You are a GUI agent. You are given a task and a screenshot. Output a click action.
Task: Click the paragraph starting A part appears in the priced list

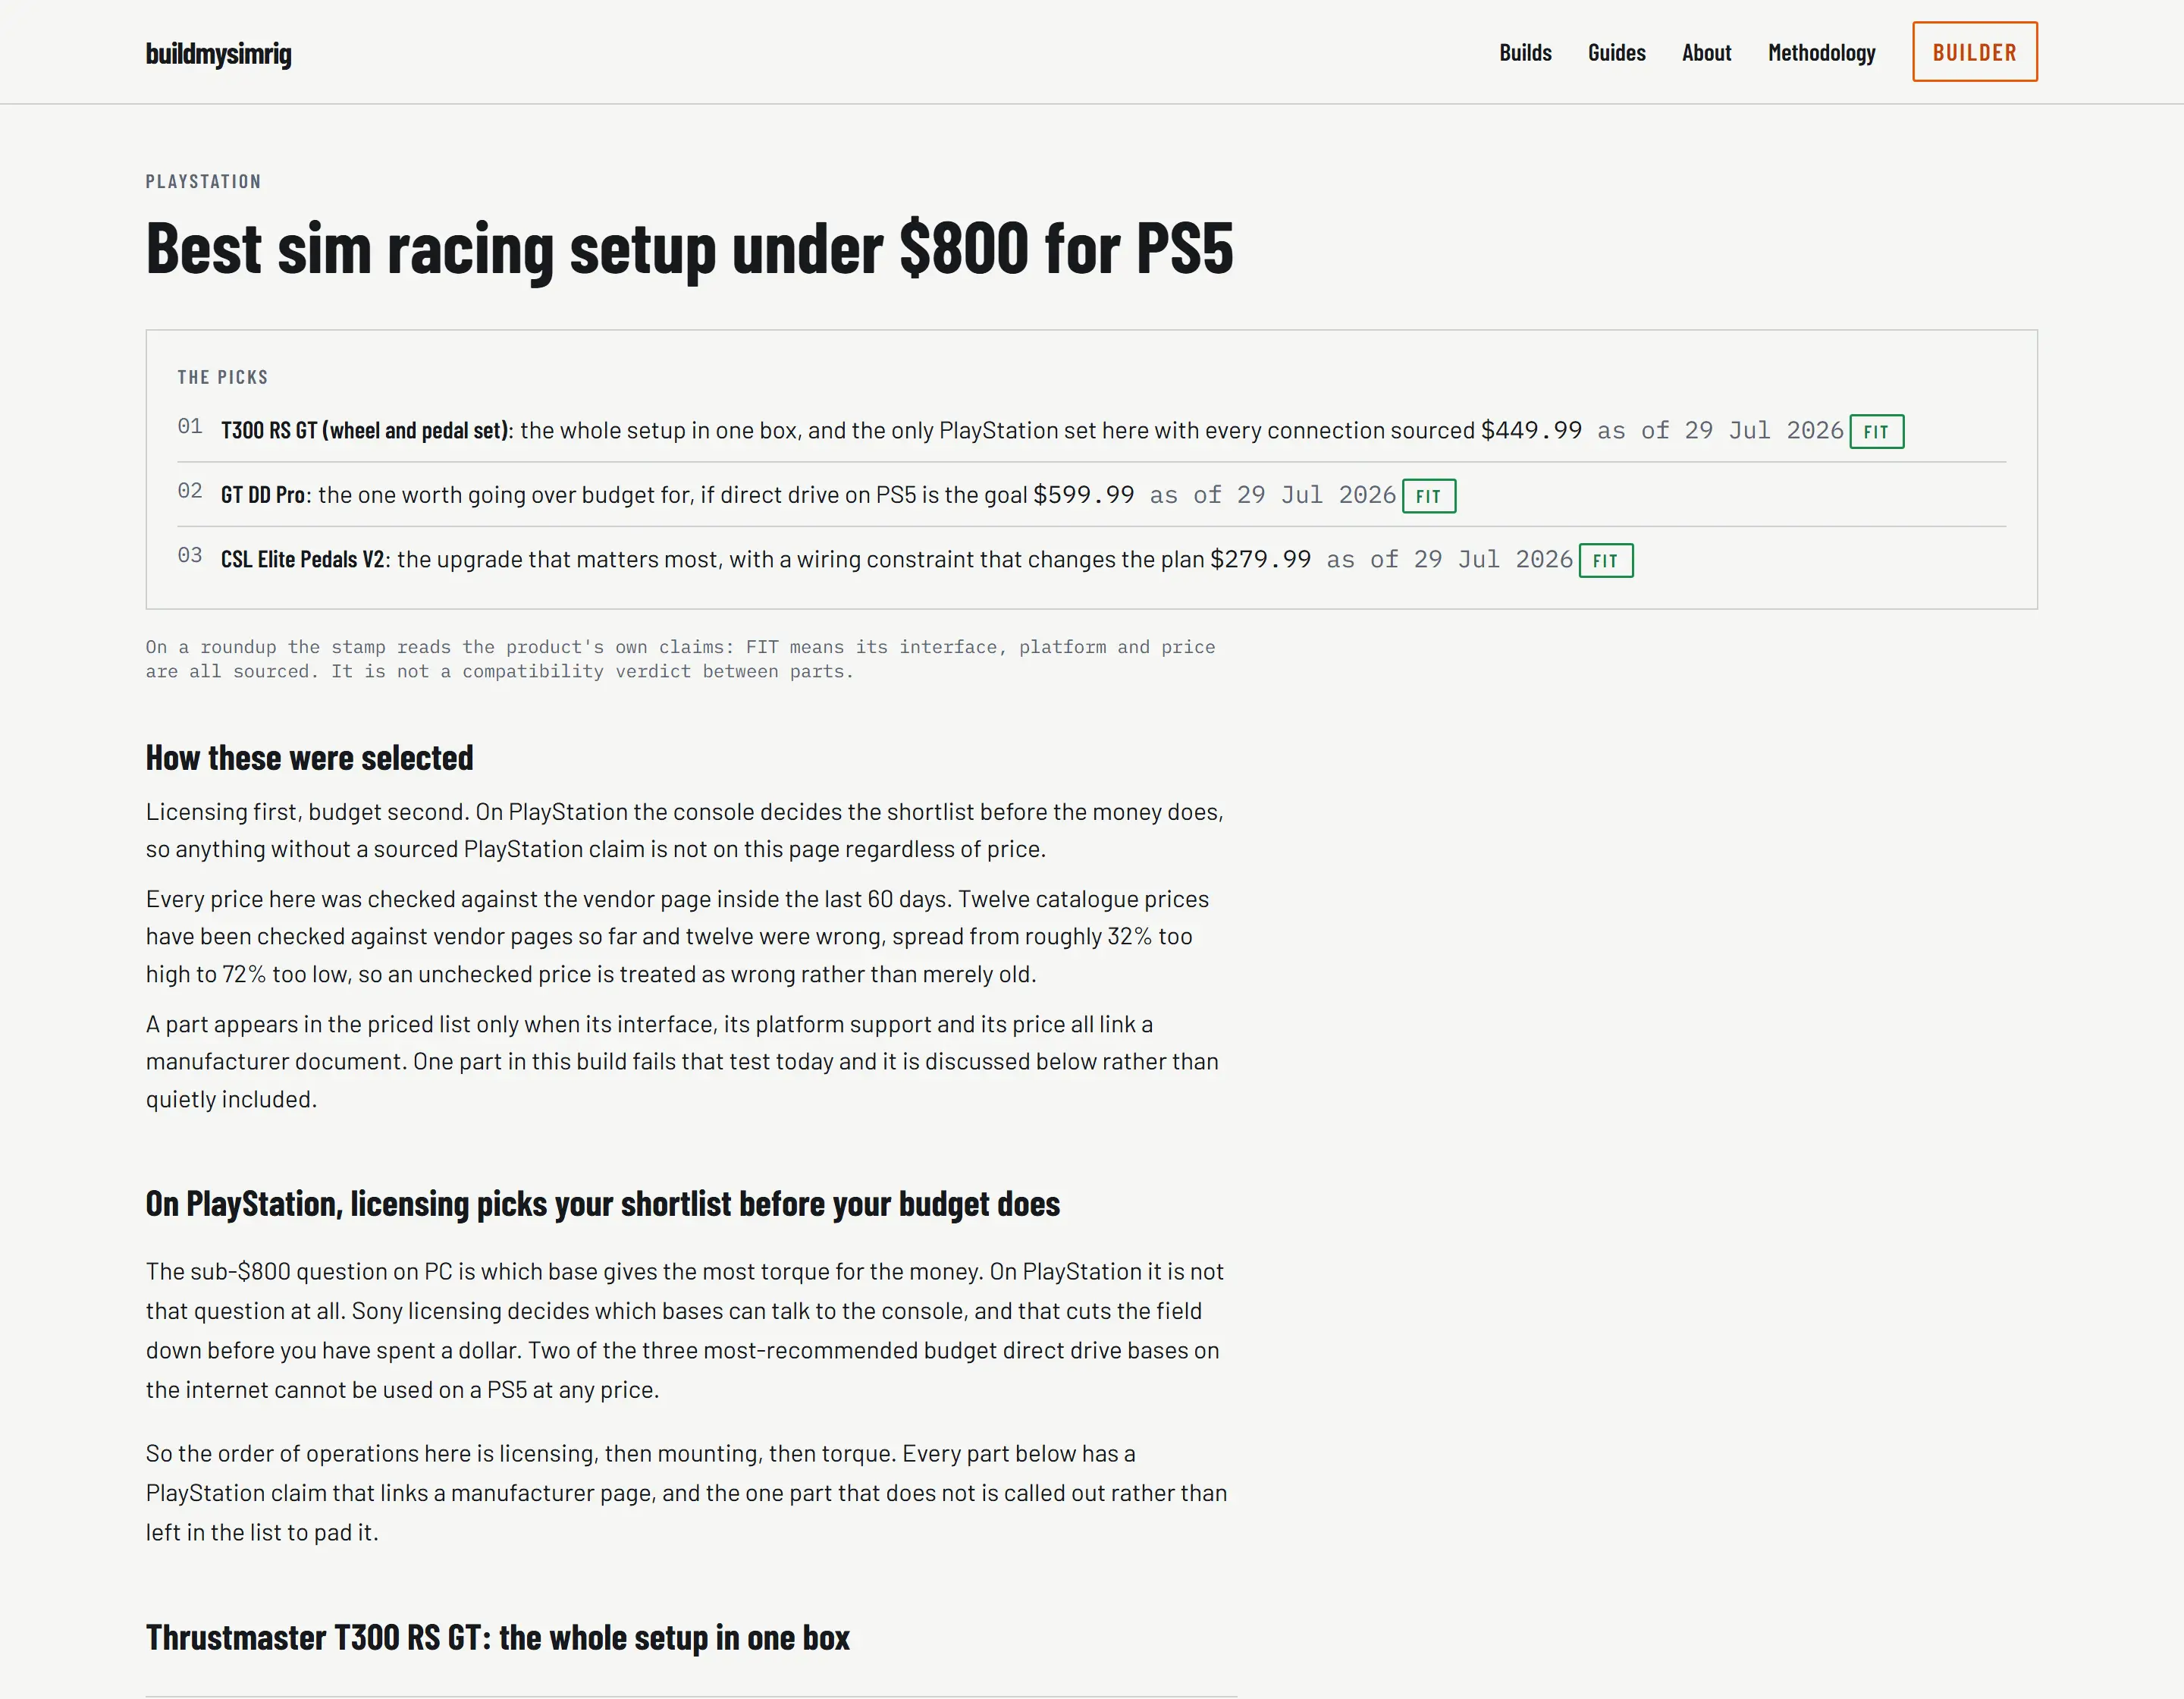pyautogui.click(x=682, y=1061)
